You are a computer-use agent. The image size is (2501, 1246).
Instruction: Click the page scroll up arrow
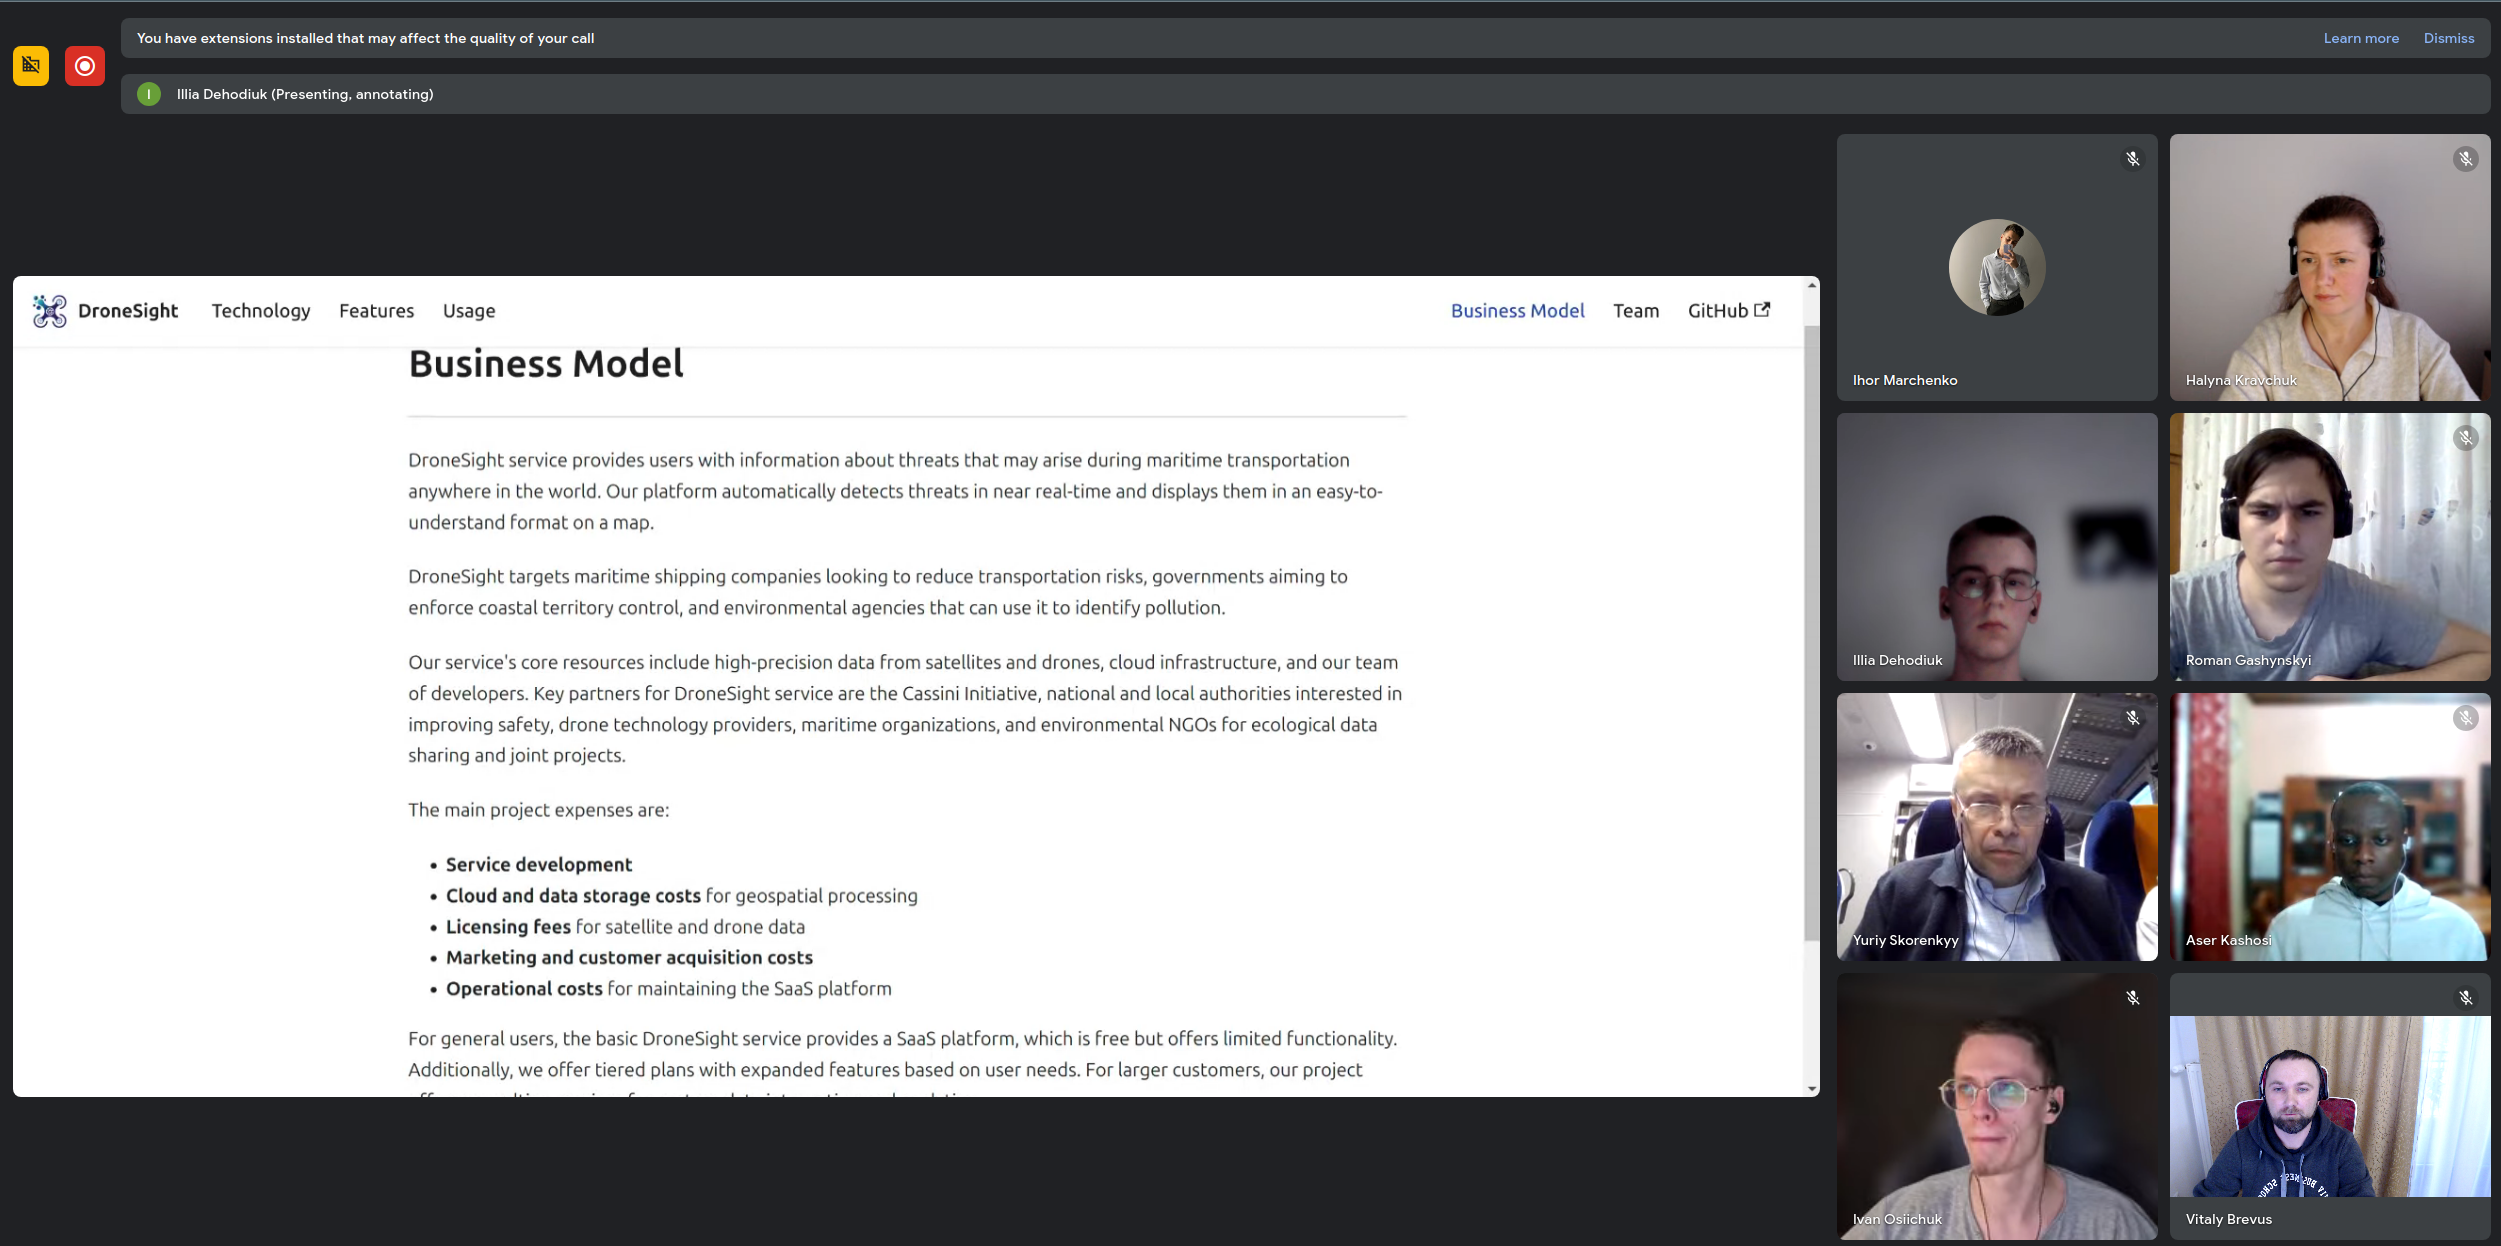coord(1811,286)
